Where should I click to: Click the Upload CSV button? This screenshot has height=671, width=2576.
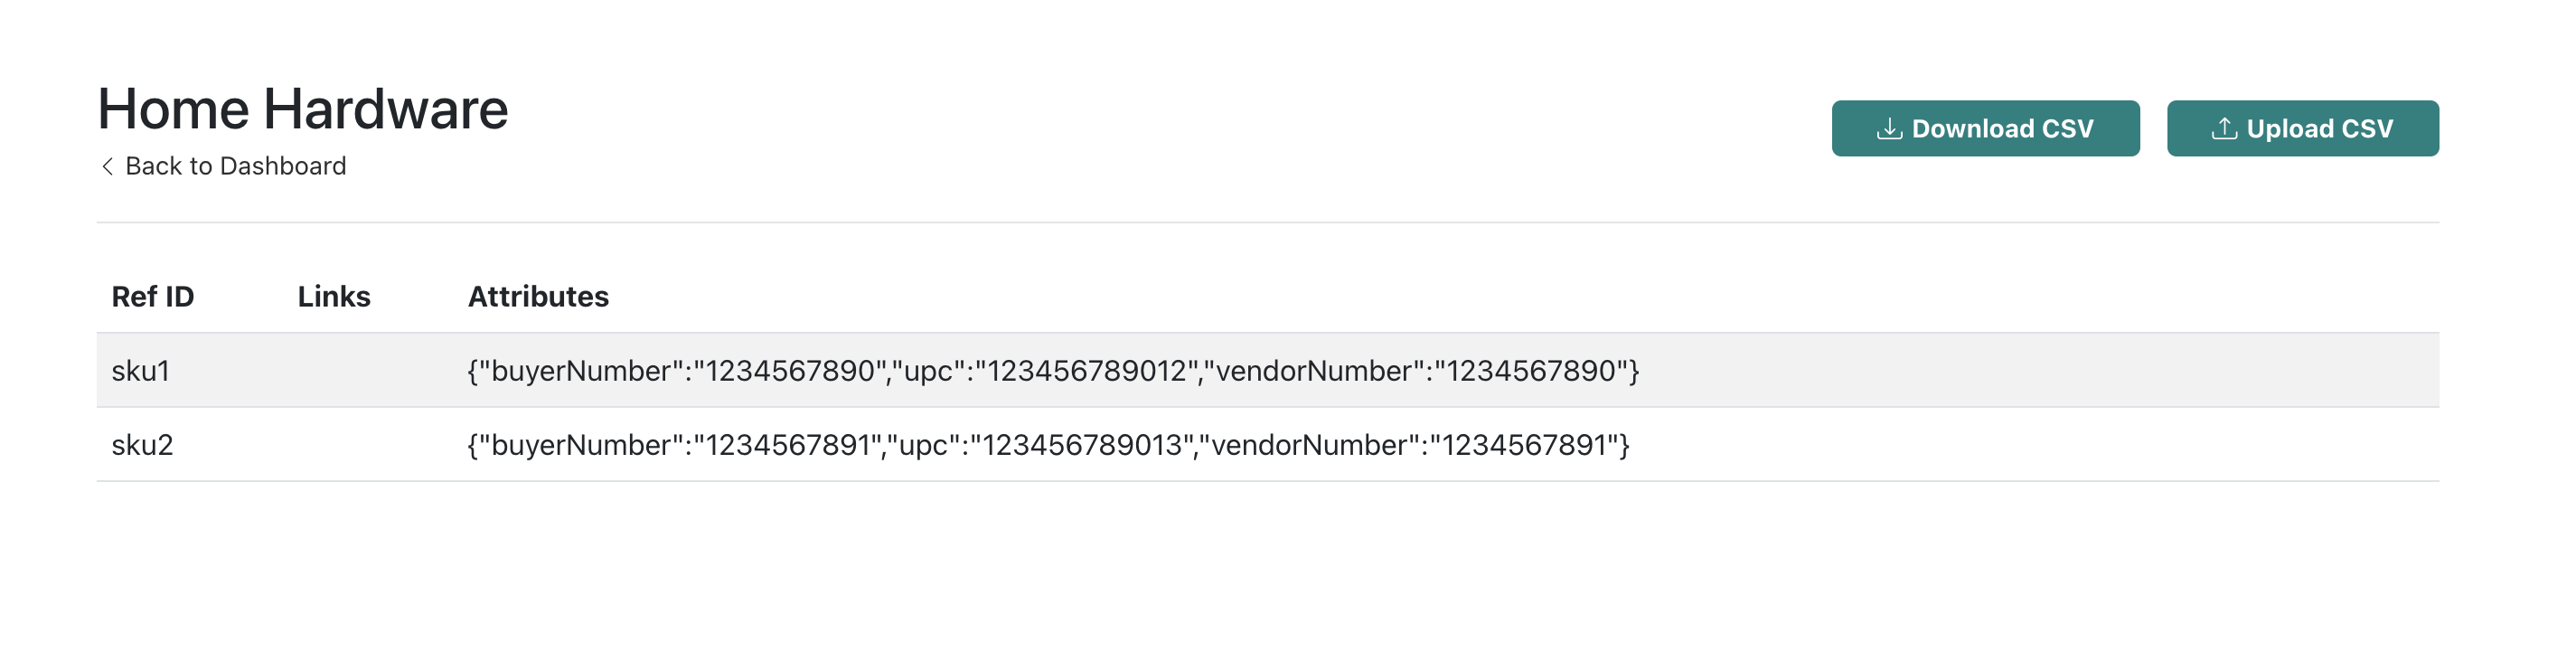[2302, 128]
